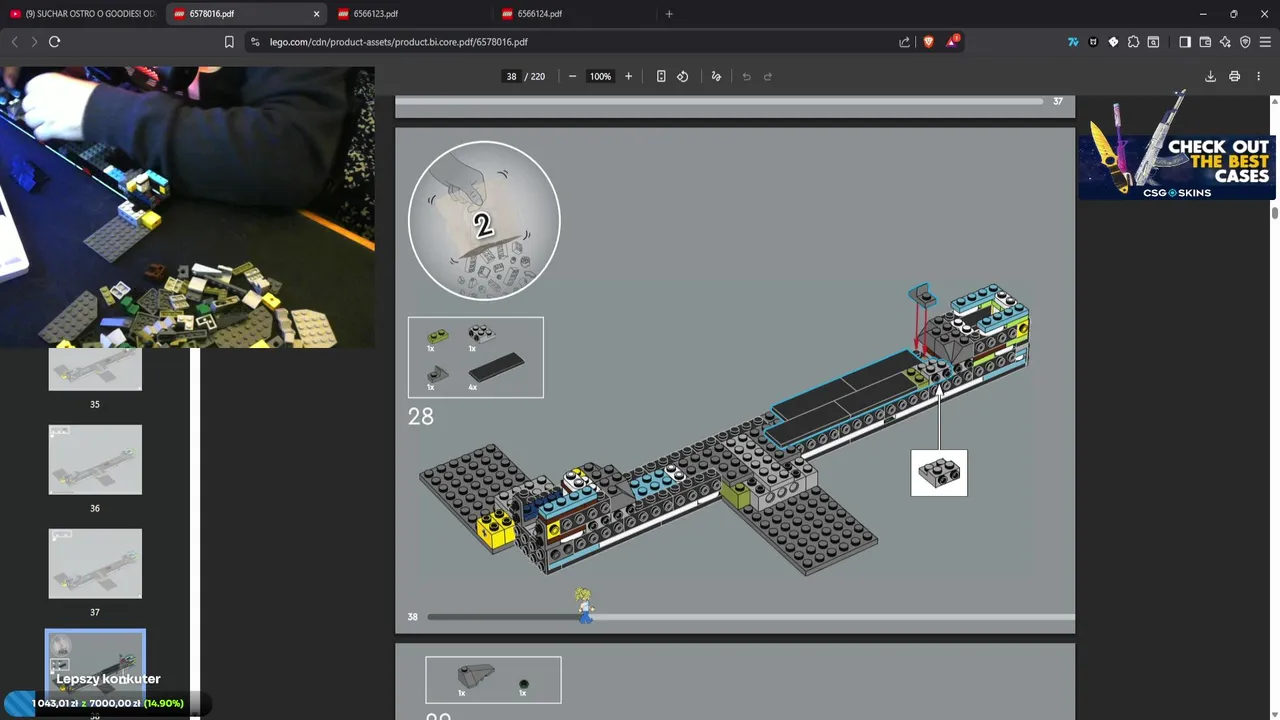Zoom out of the PDF
The height and width of the screenshot is (720, 1280).
[572, 76]
